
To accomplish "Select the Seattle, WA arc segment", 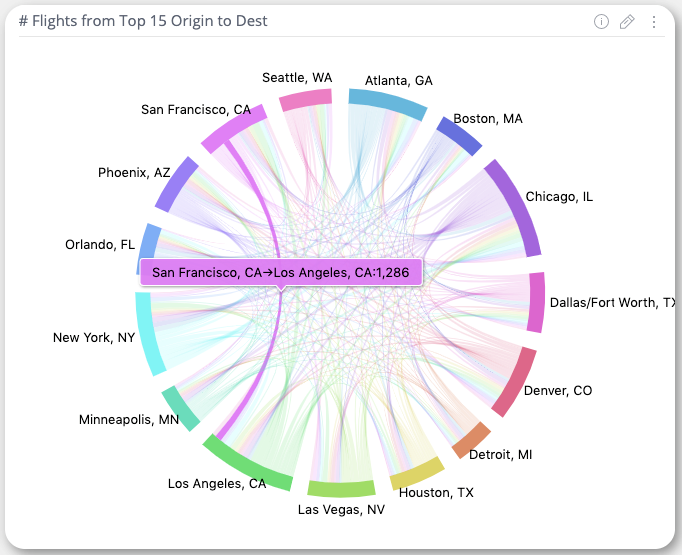I will coord(306,100).
